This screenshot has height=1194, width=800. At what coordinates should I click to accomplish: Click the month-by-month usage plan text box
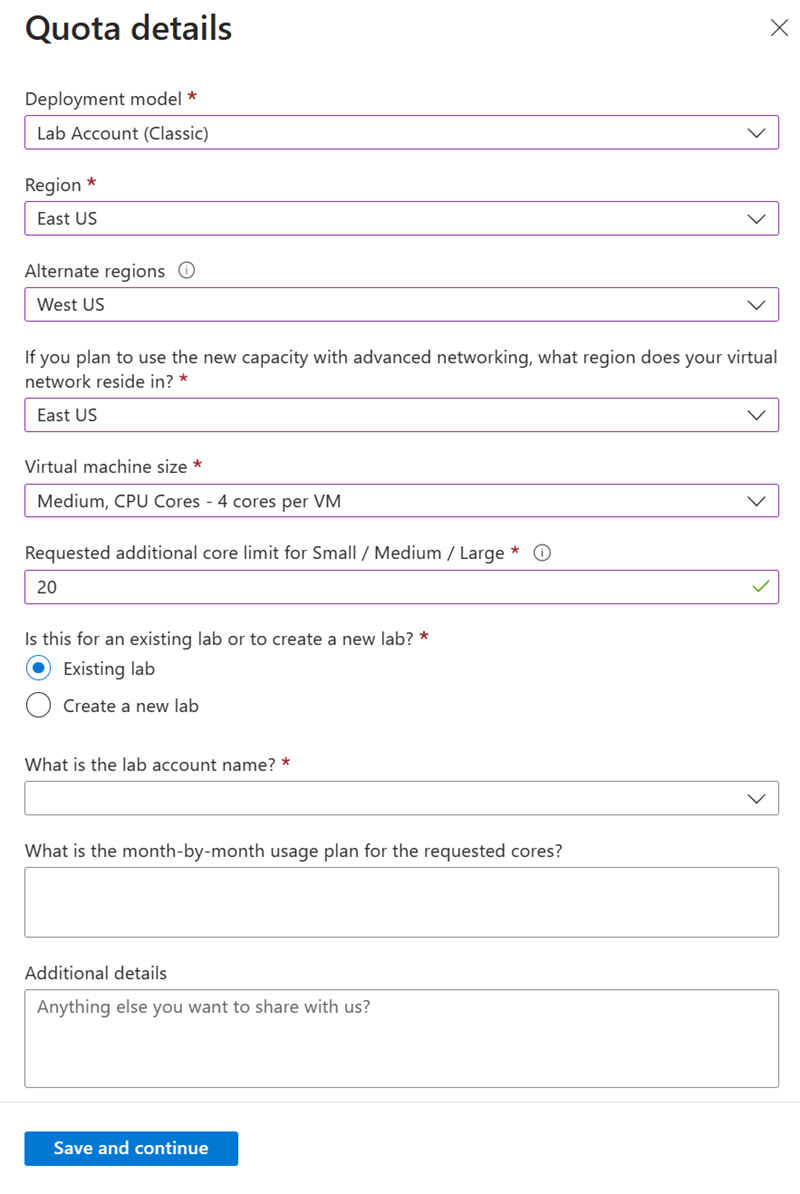click(x=401, y=902)
